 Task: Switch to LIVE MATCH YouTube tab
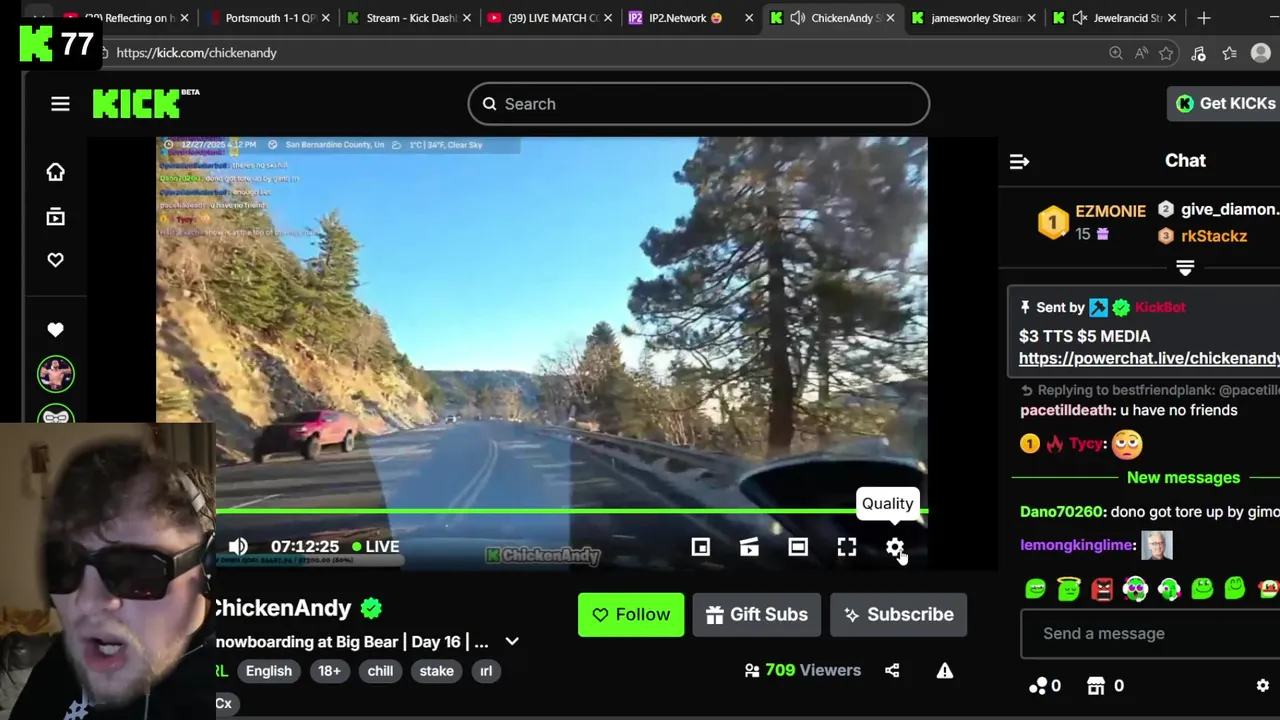click(549, 18)
